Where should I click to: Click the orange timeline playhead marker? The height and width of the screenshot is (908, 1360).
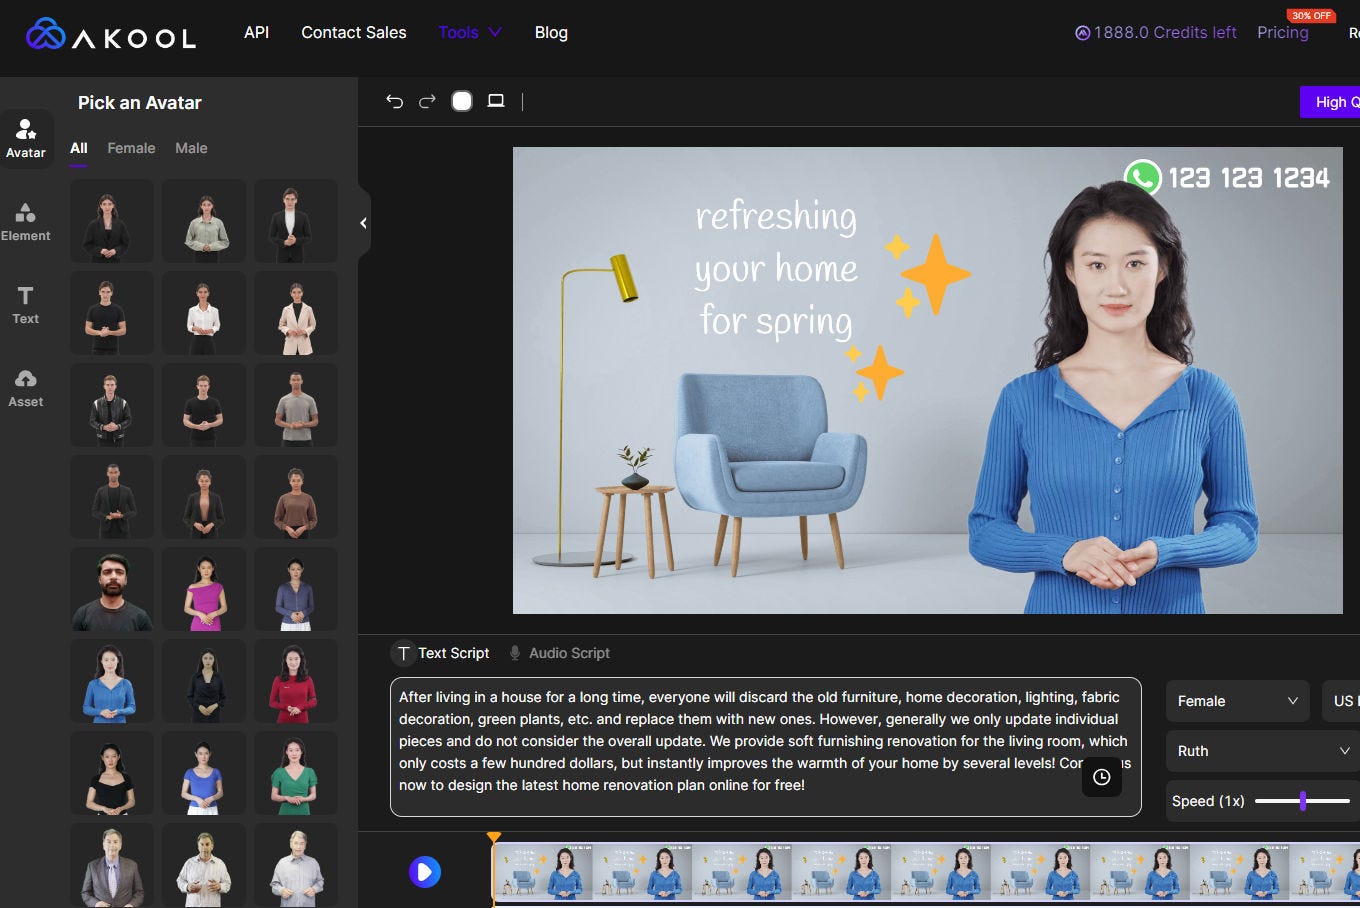pos(493,838)
